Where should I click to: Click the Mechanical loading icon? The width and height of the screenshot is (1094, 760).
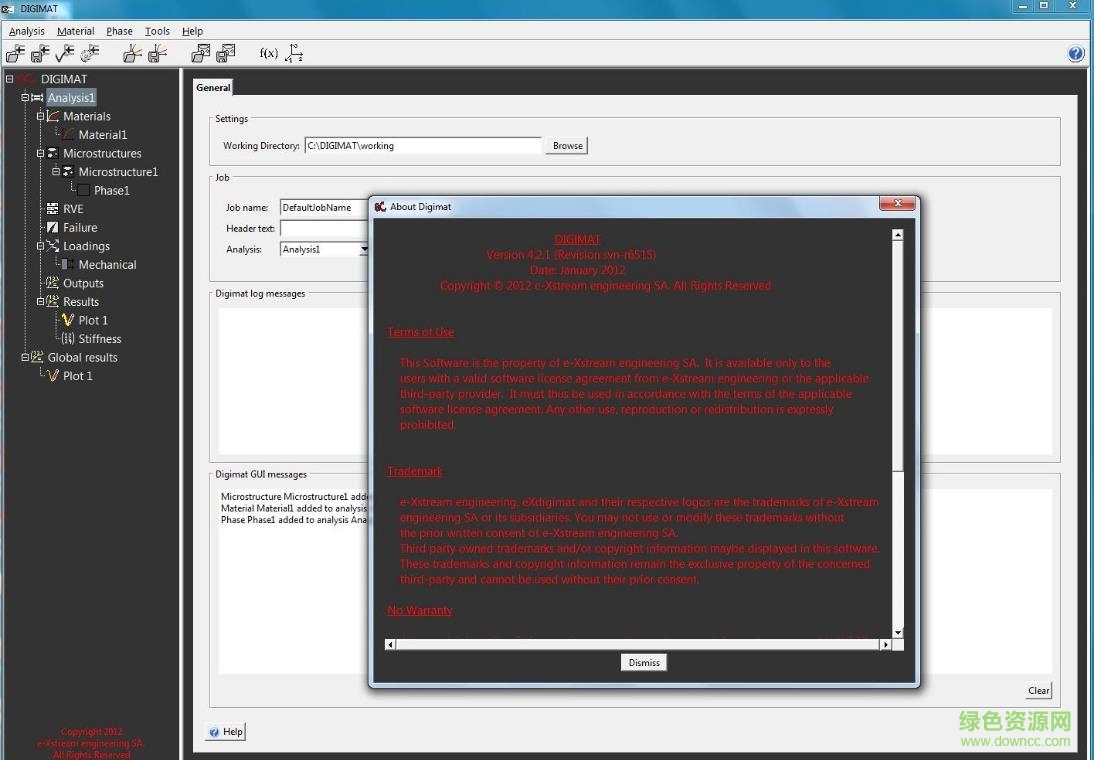[x=68, y=264]
